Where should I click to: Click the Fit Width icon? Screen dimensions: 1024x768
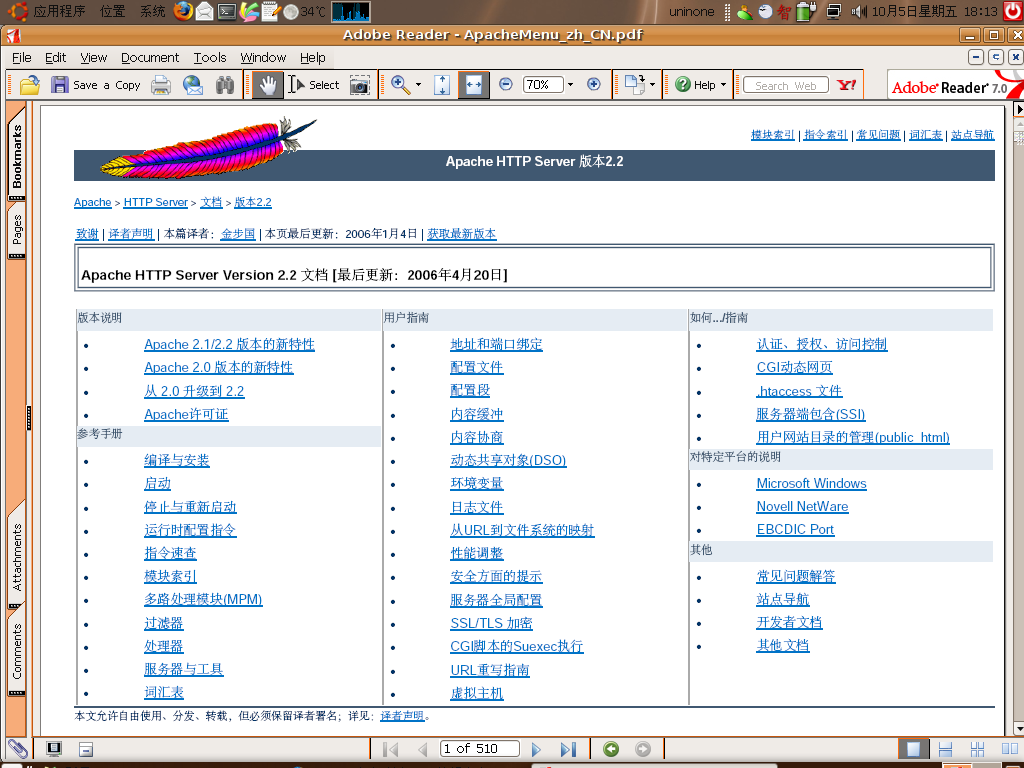[474, 85]
